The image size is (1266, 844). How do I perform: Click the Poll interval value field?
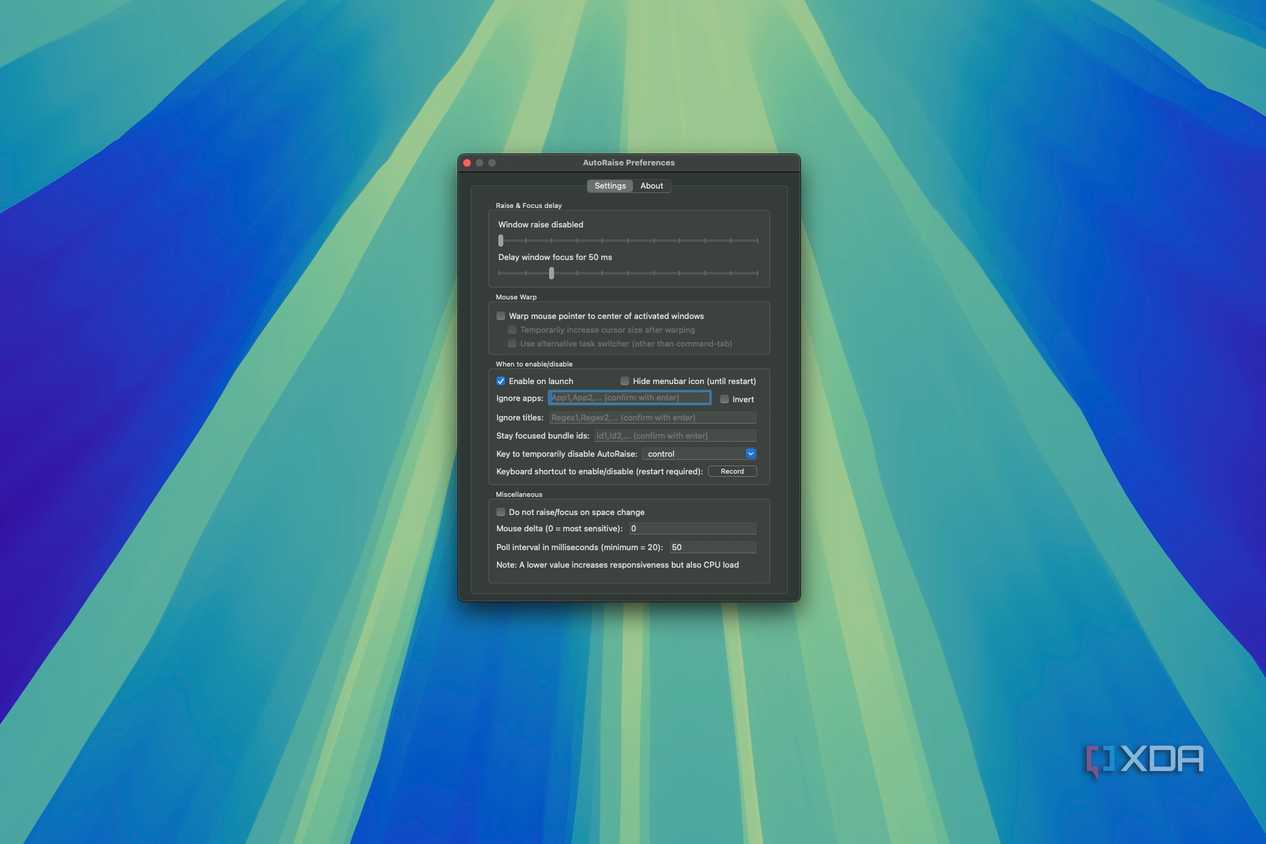tap(713, 547)
